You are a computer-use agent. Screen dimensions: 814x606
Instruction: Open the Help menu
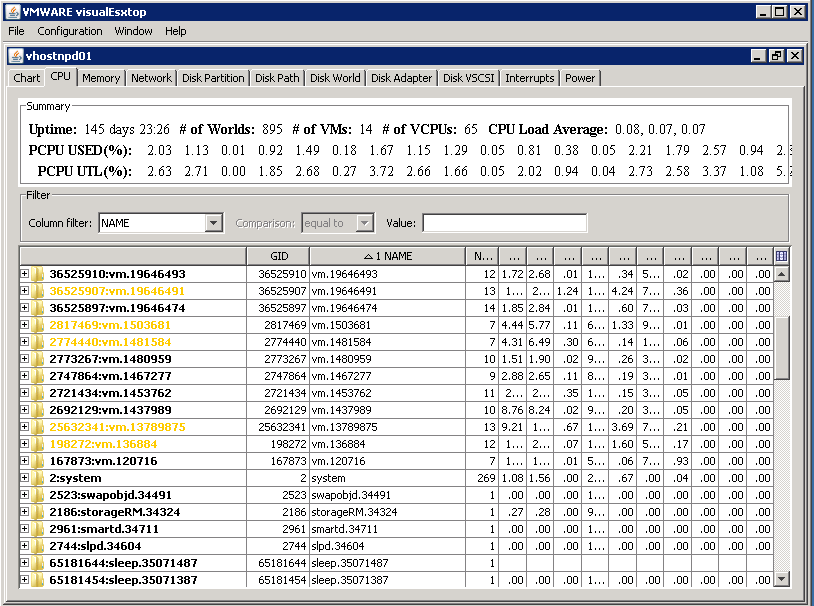click(x=175, y=31)
